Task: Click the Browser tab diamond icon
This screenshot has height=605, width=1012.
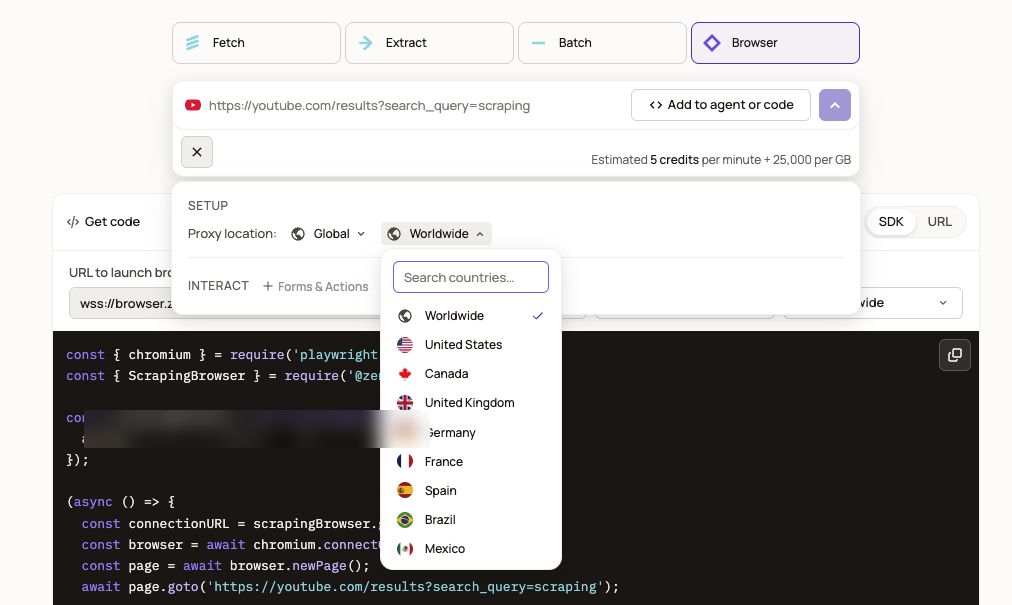Action: coord(711,43)
